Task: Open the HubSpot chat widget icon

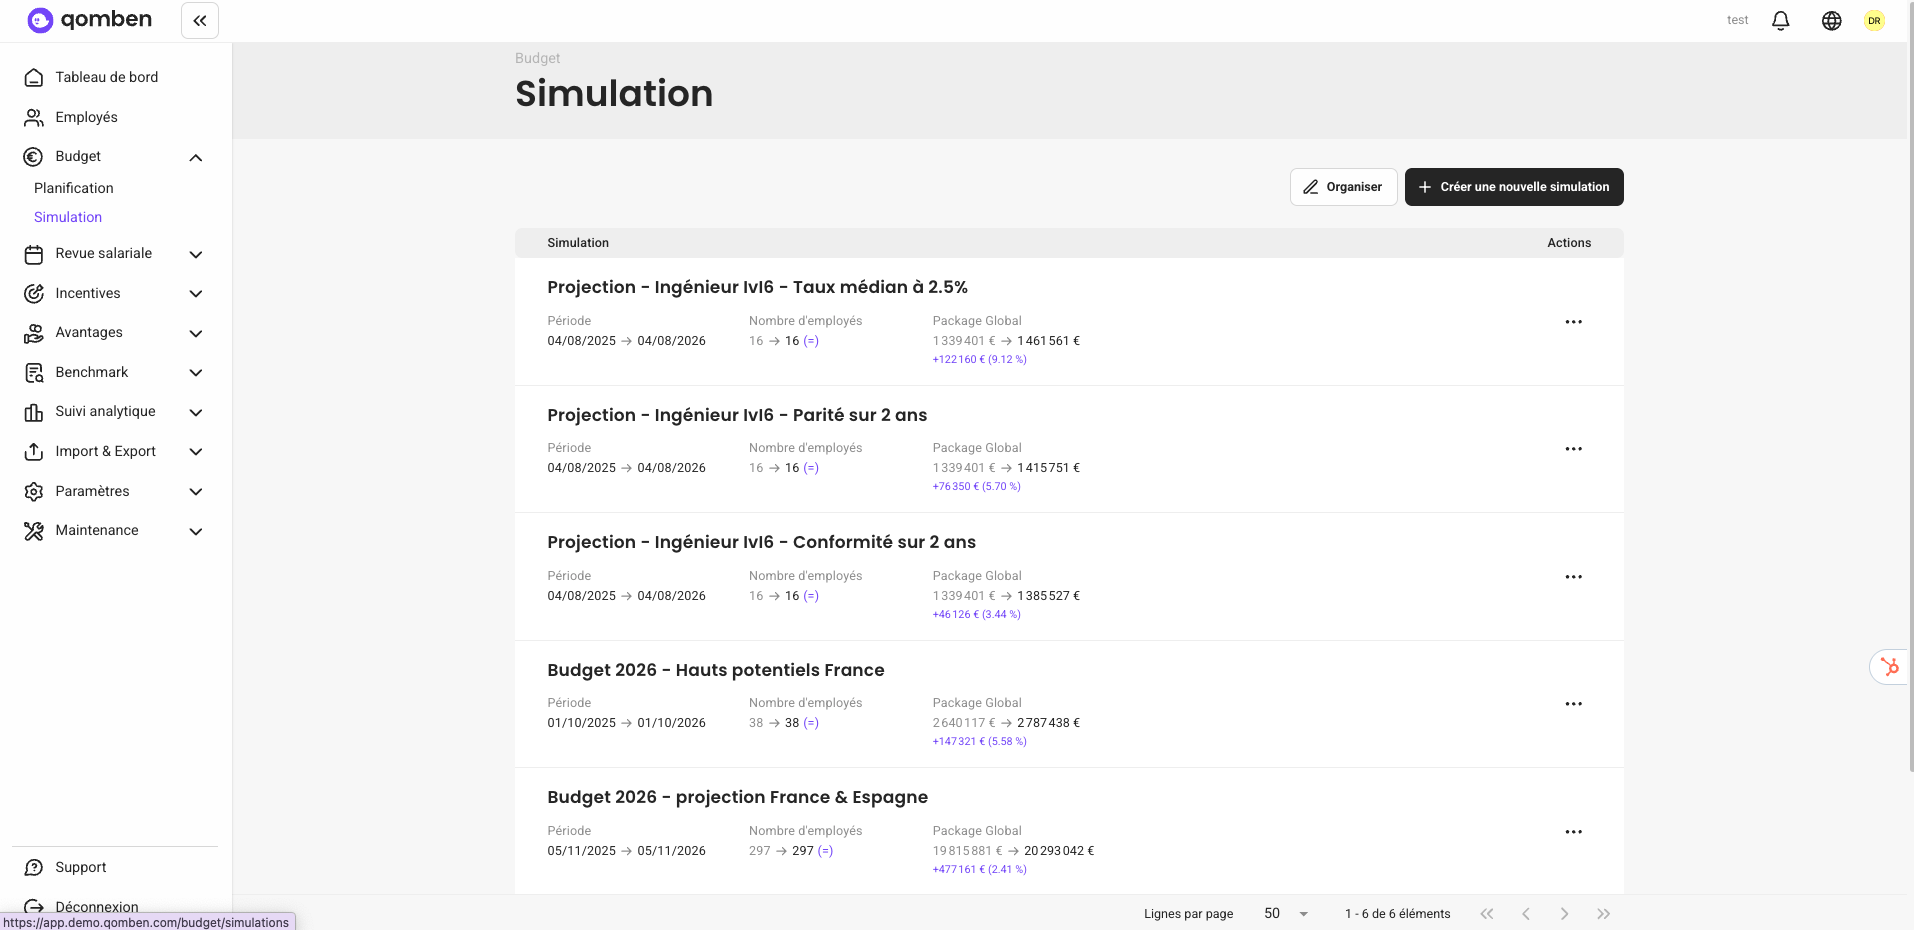Action: 1889,667
